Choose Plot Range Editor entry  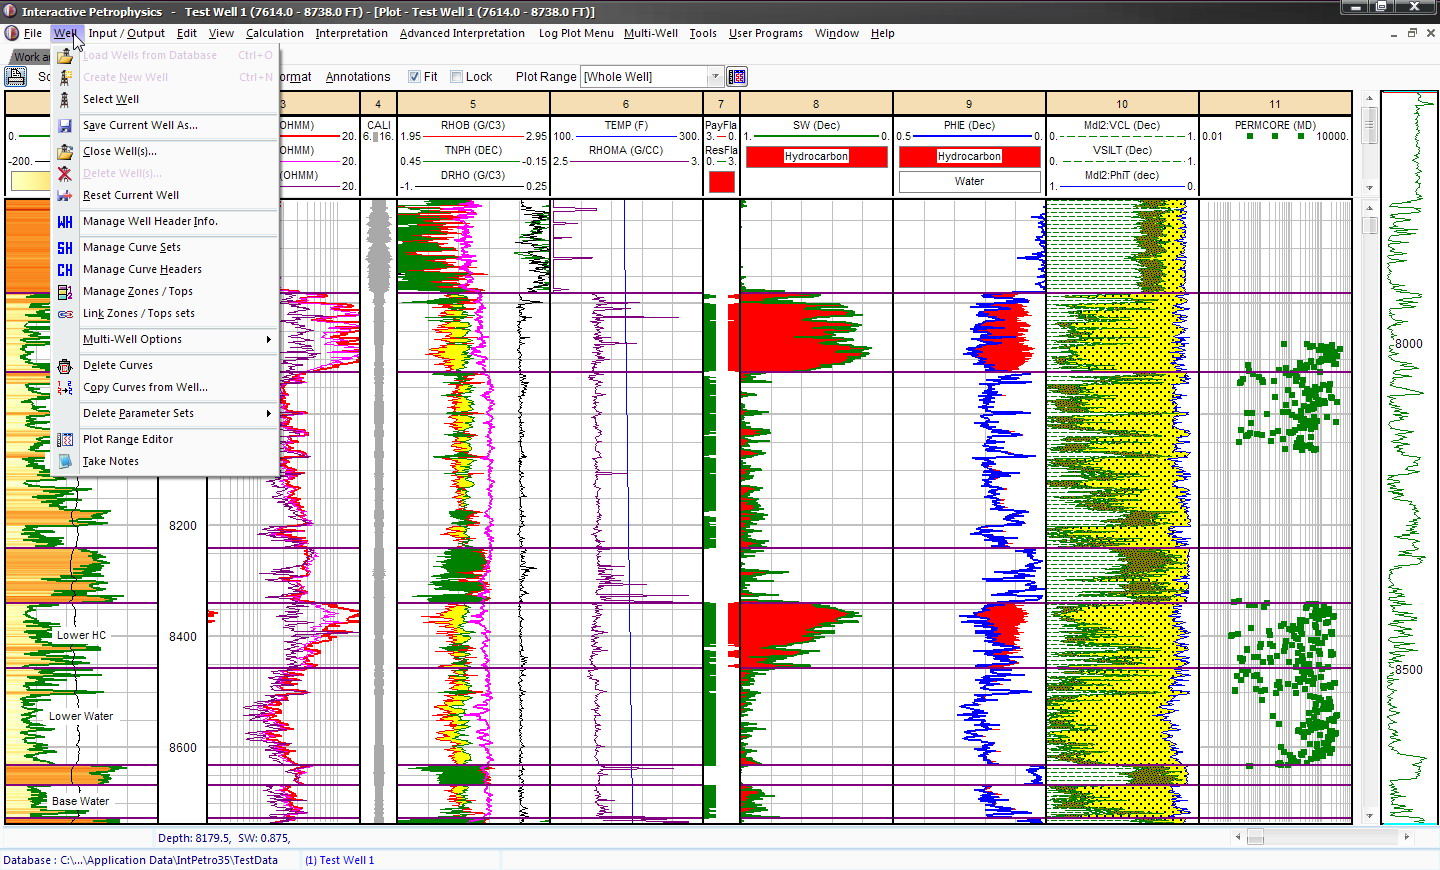point(165,439)
